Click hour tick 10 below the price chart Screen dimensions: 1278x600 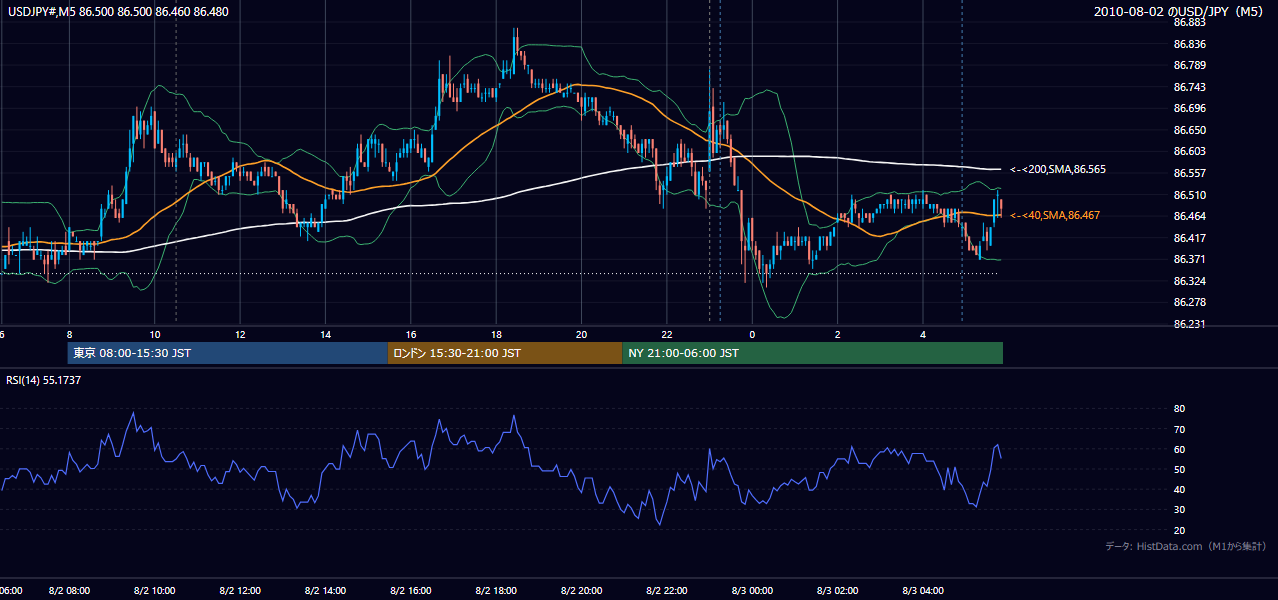coord(154,335)
